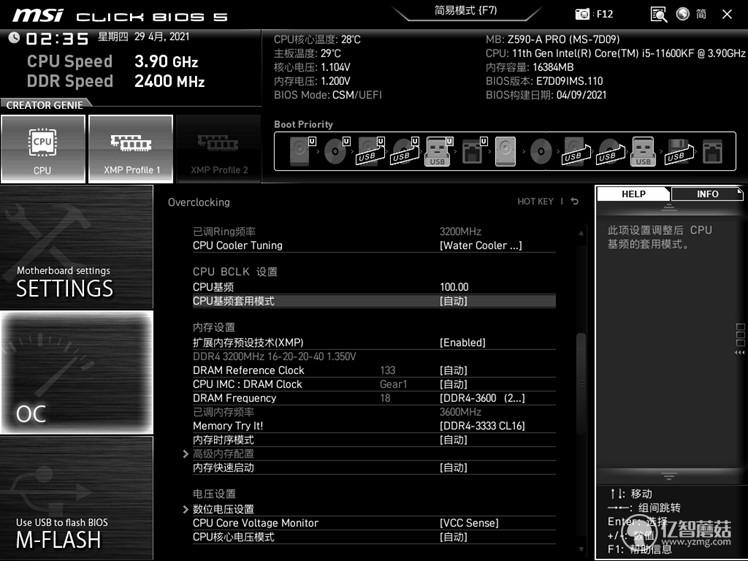The width and height of the screenshot is (748, 561).
Task: Select the first UEFI optical disc boot icon
Action: pyautogui.click(x=336, y=151)
